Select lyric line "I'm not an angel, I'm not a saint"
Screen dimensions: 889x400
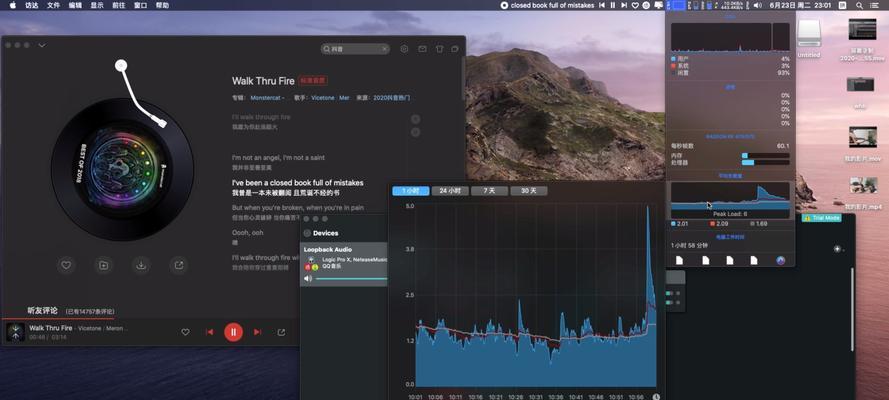click(x=278, y=158)
